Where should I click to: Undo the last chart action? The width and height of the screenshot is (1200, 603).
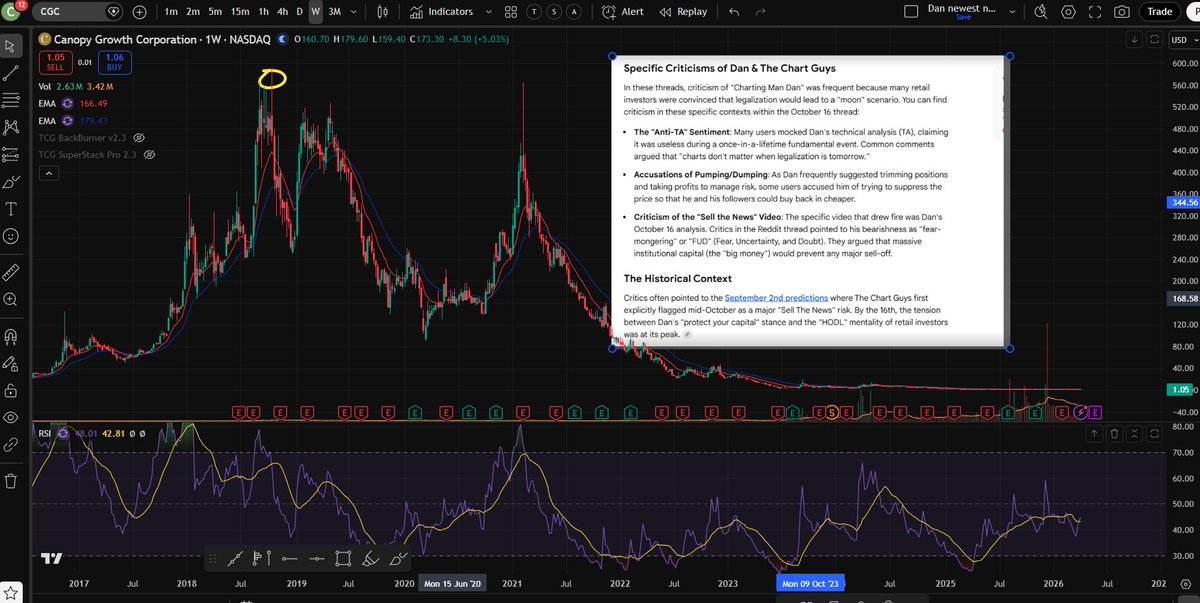[735, 12]
